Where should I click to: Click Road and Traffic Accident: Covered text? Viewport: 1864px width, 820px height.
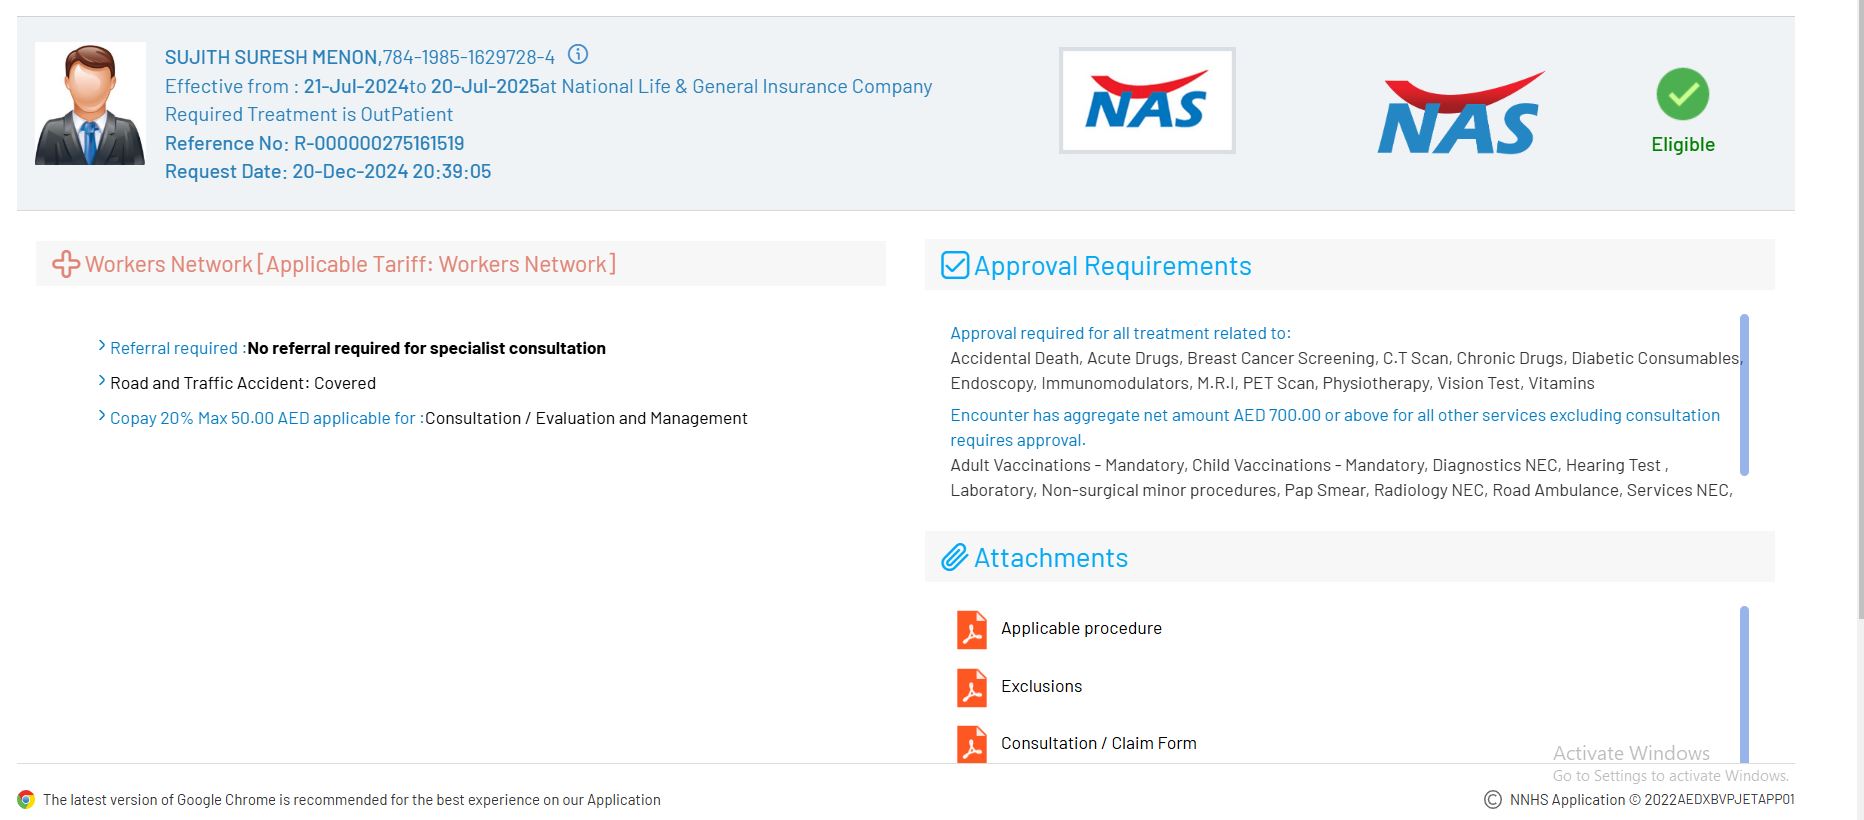[243, 383]
